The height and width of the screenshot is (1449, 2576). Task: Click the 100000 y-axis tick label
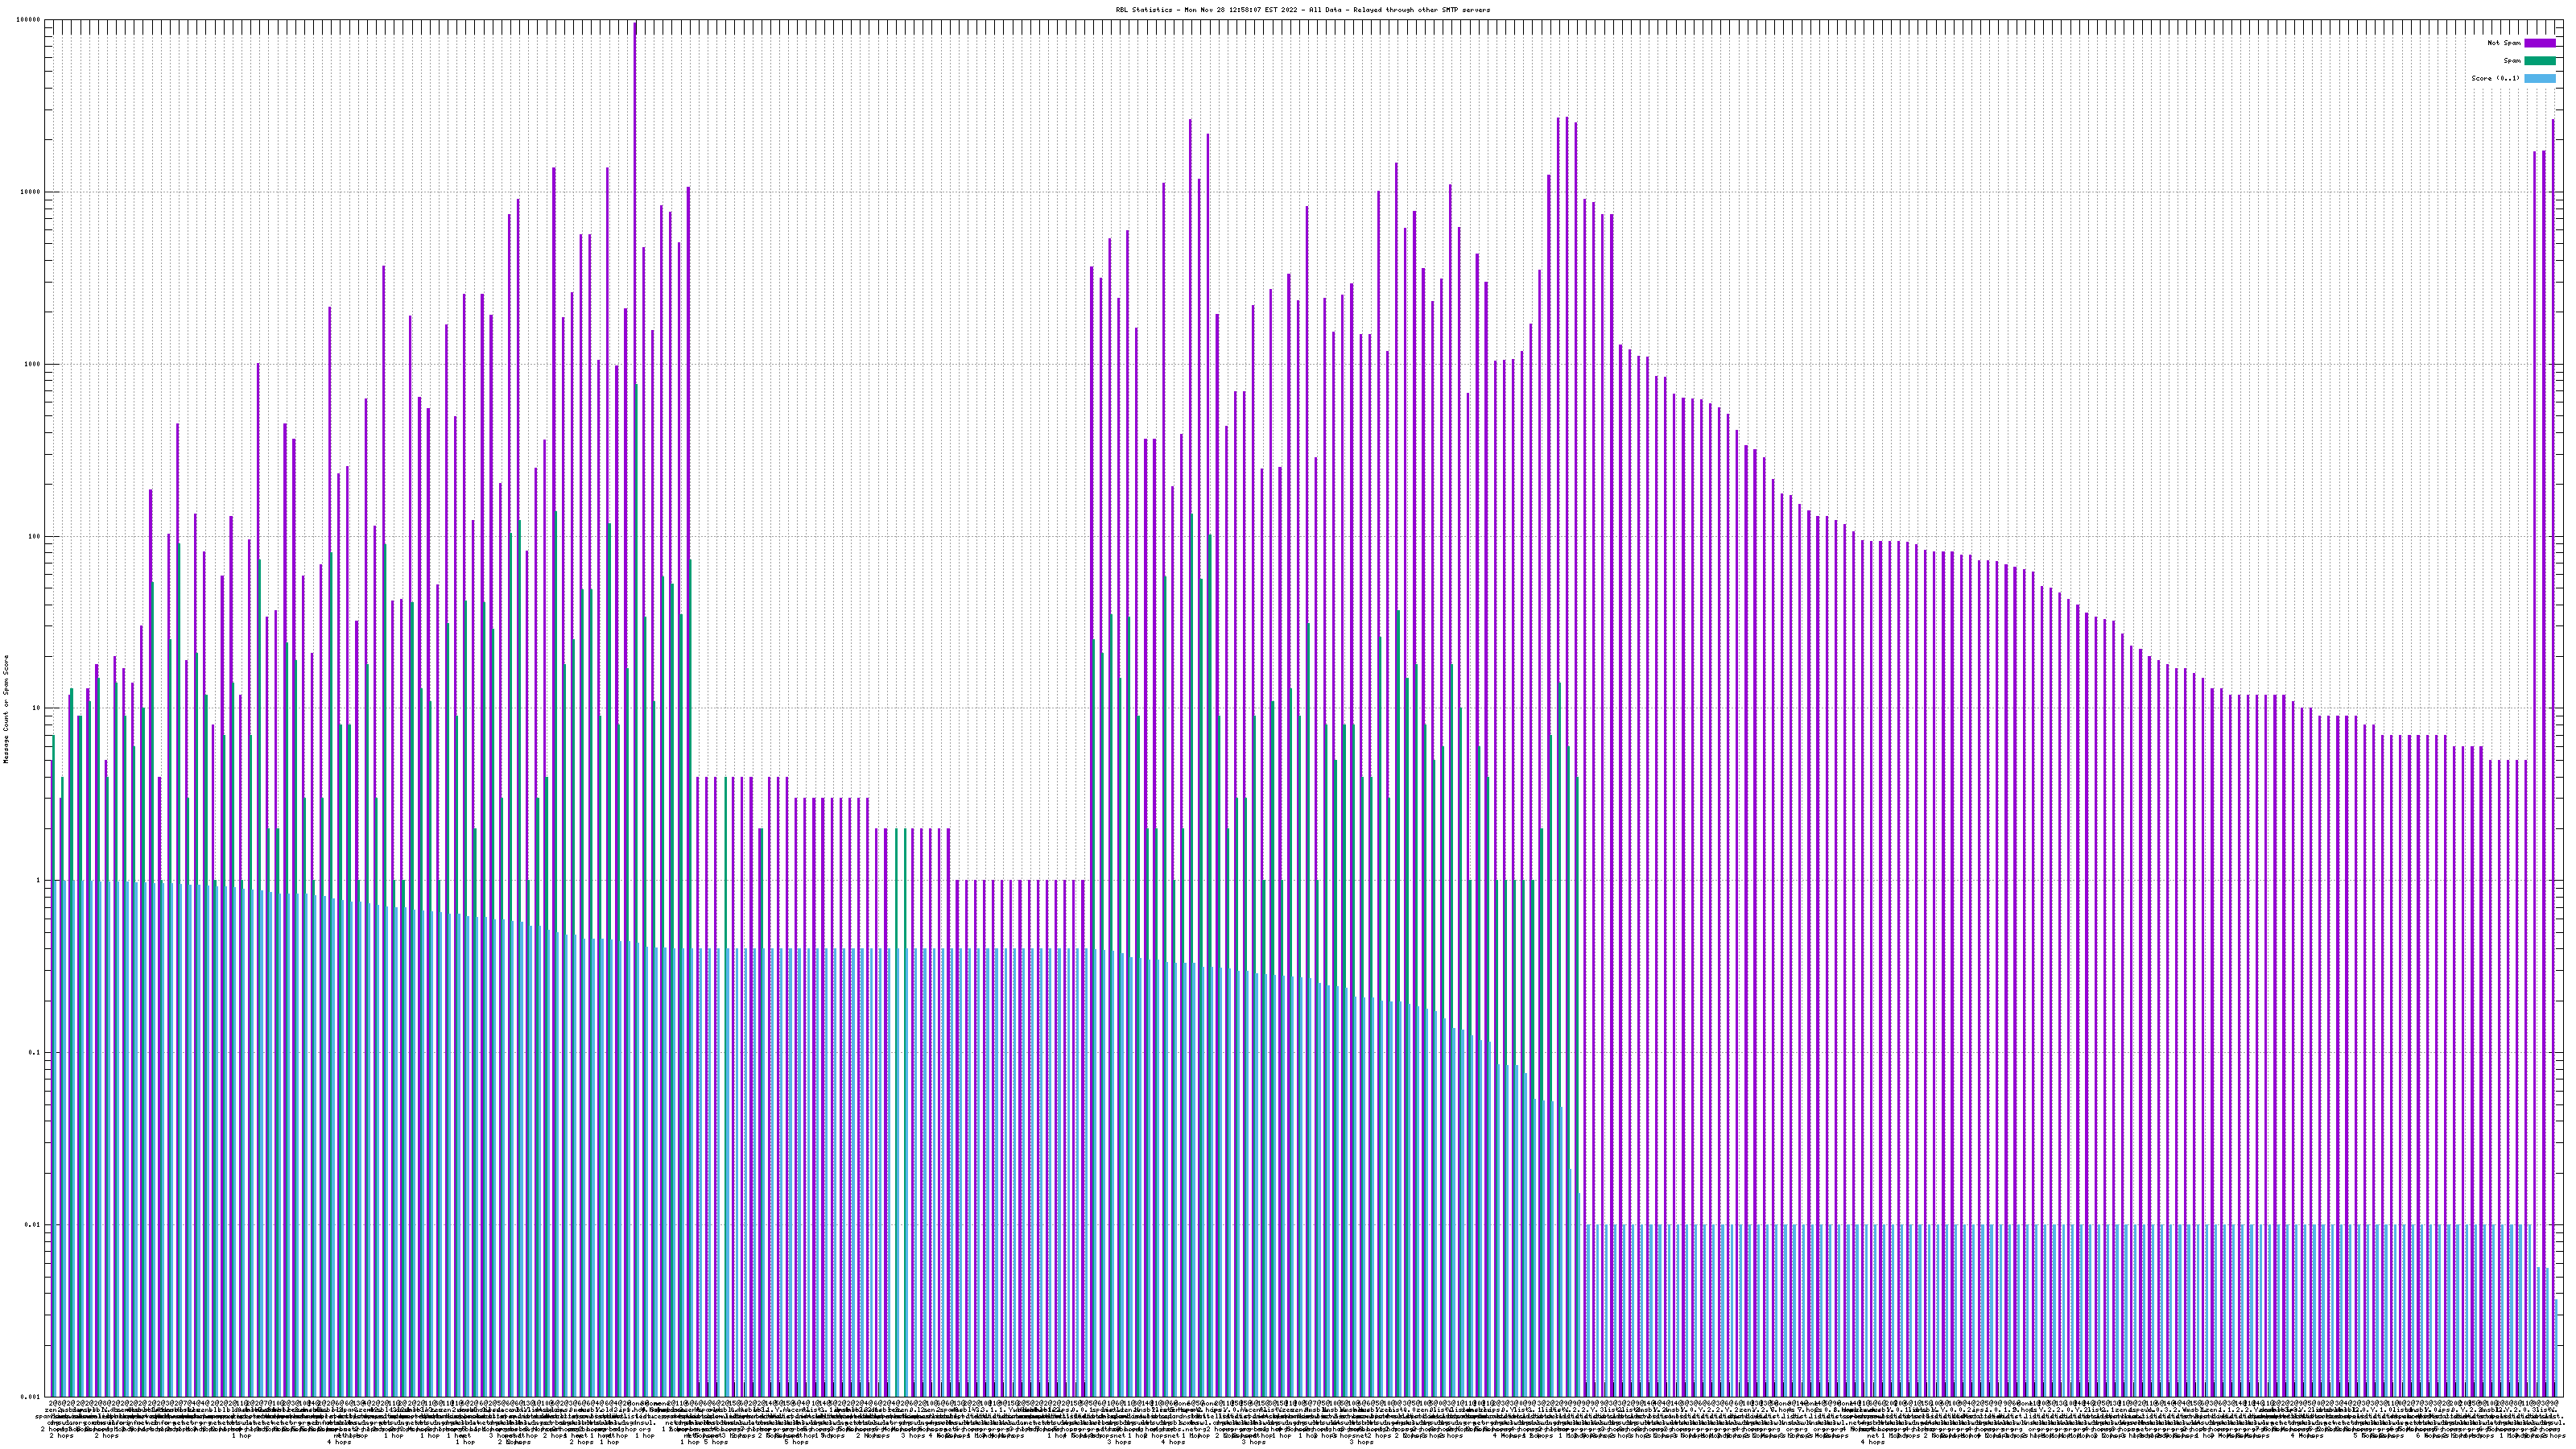[30, 20]
